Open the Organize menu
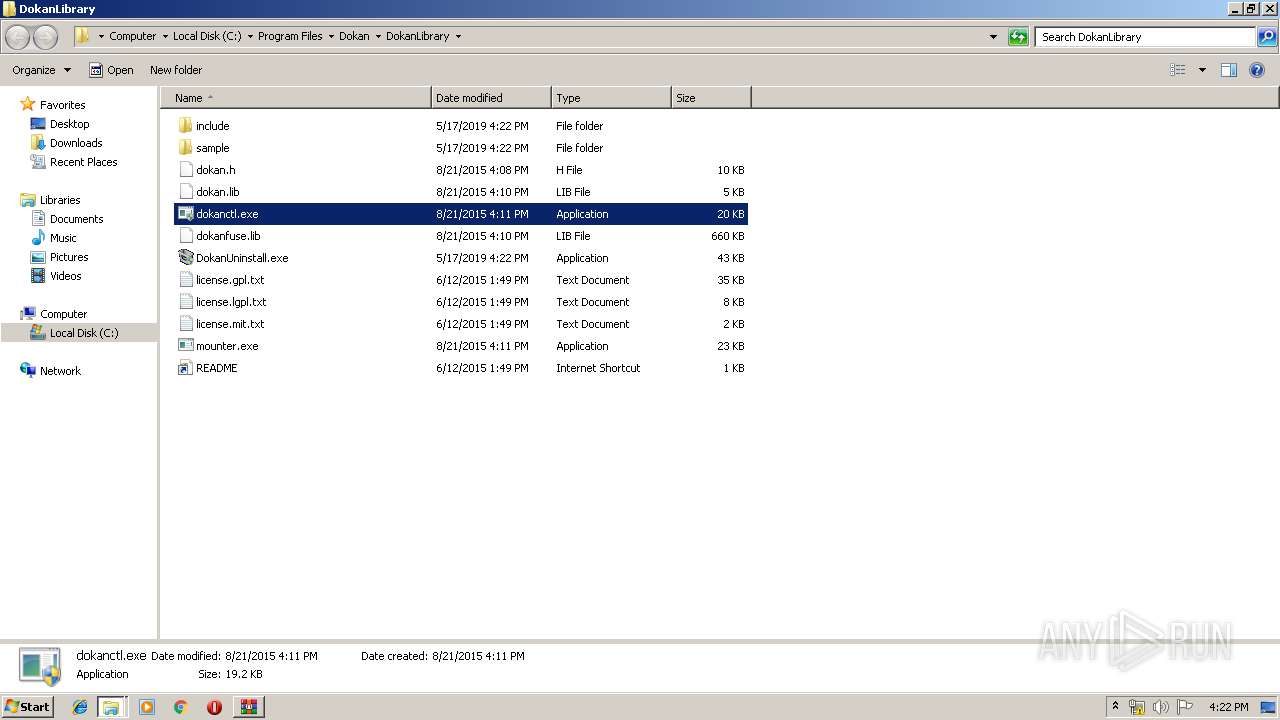Image resolution: width=1280 pixels, height=720 pixels. pos(41,70)
